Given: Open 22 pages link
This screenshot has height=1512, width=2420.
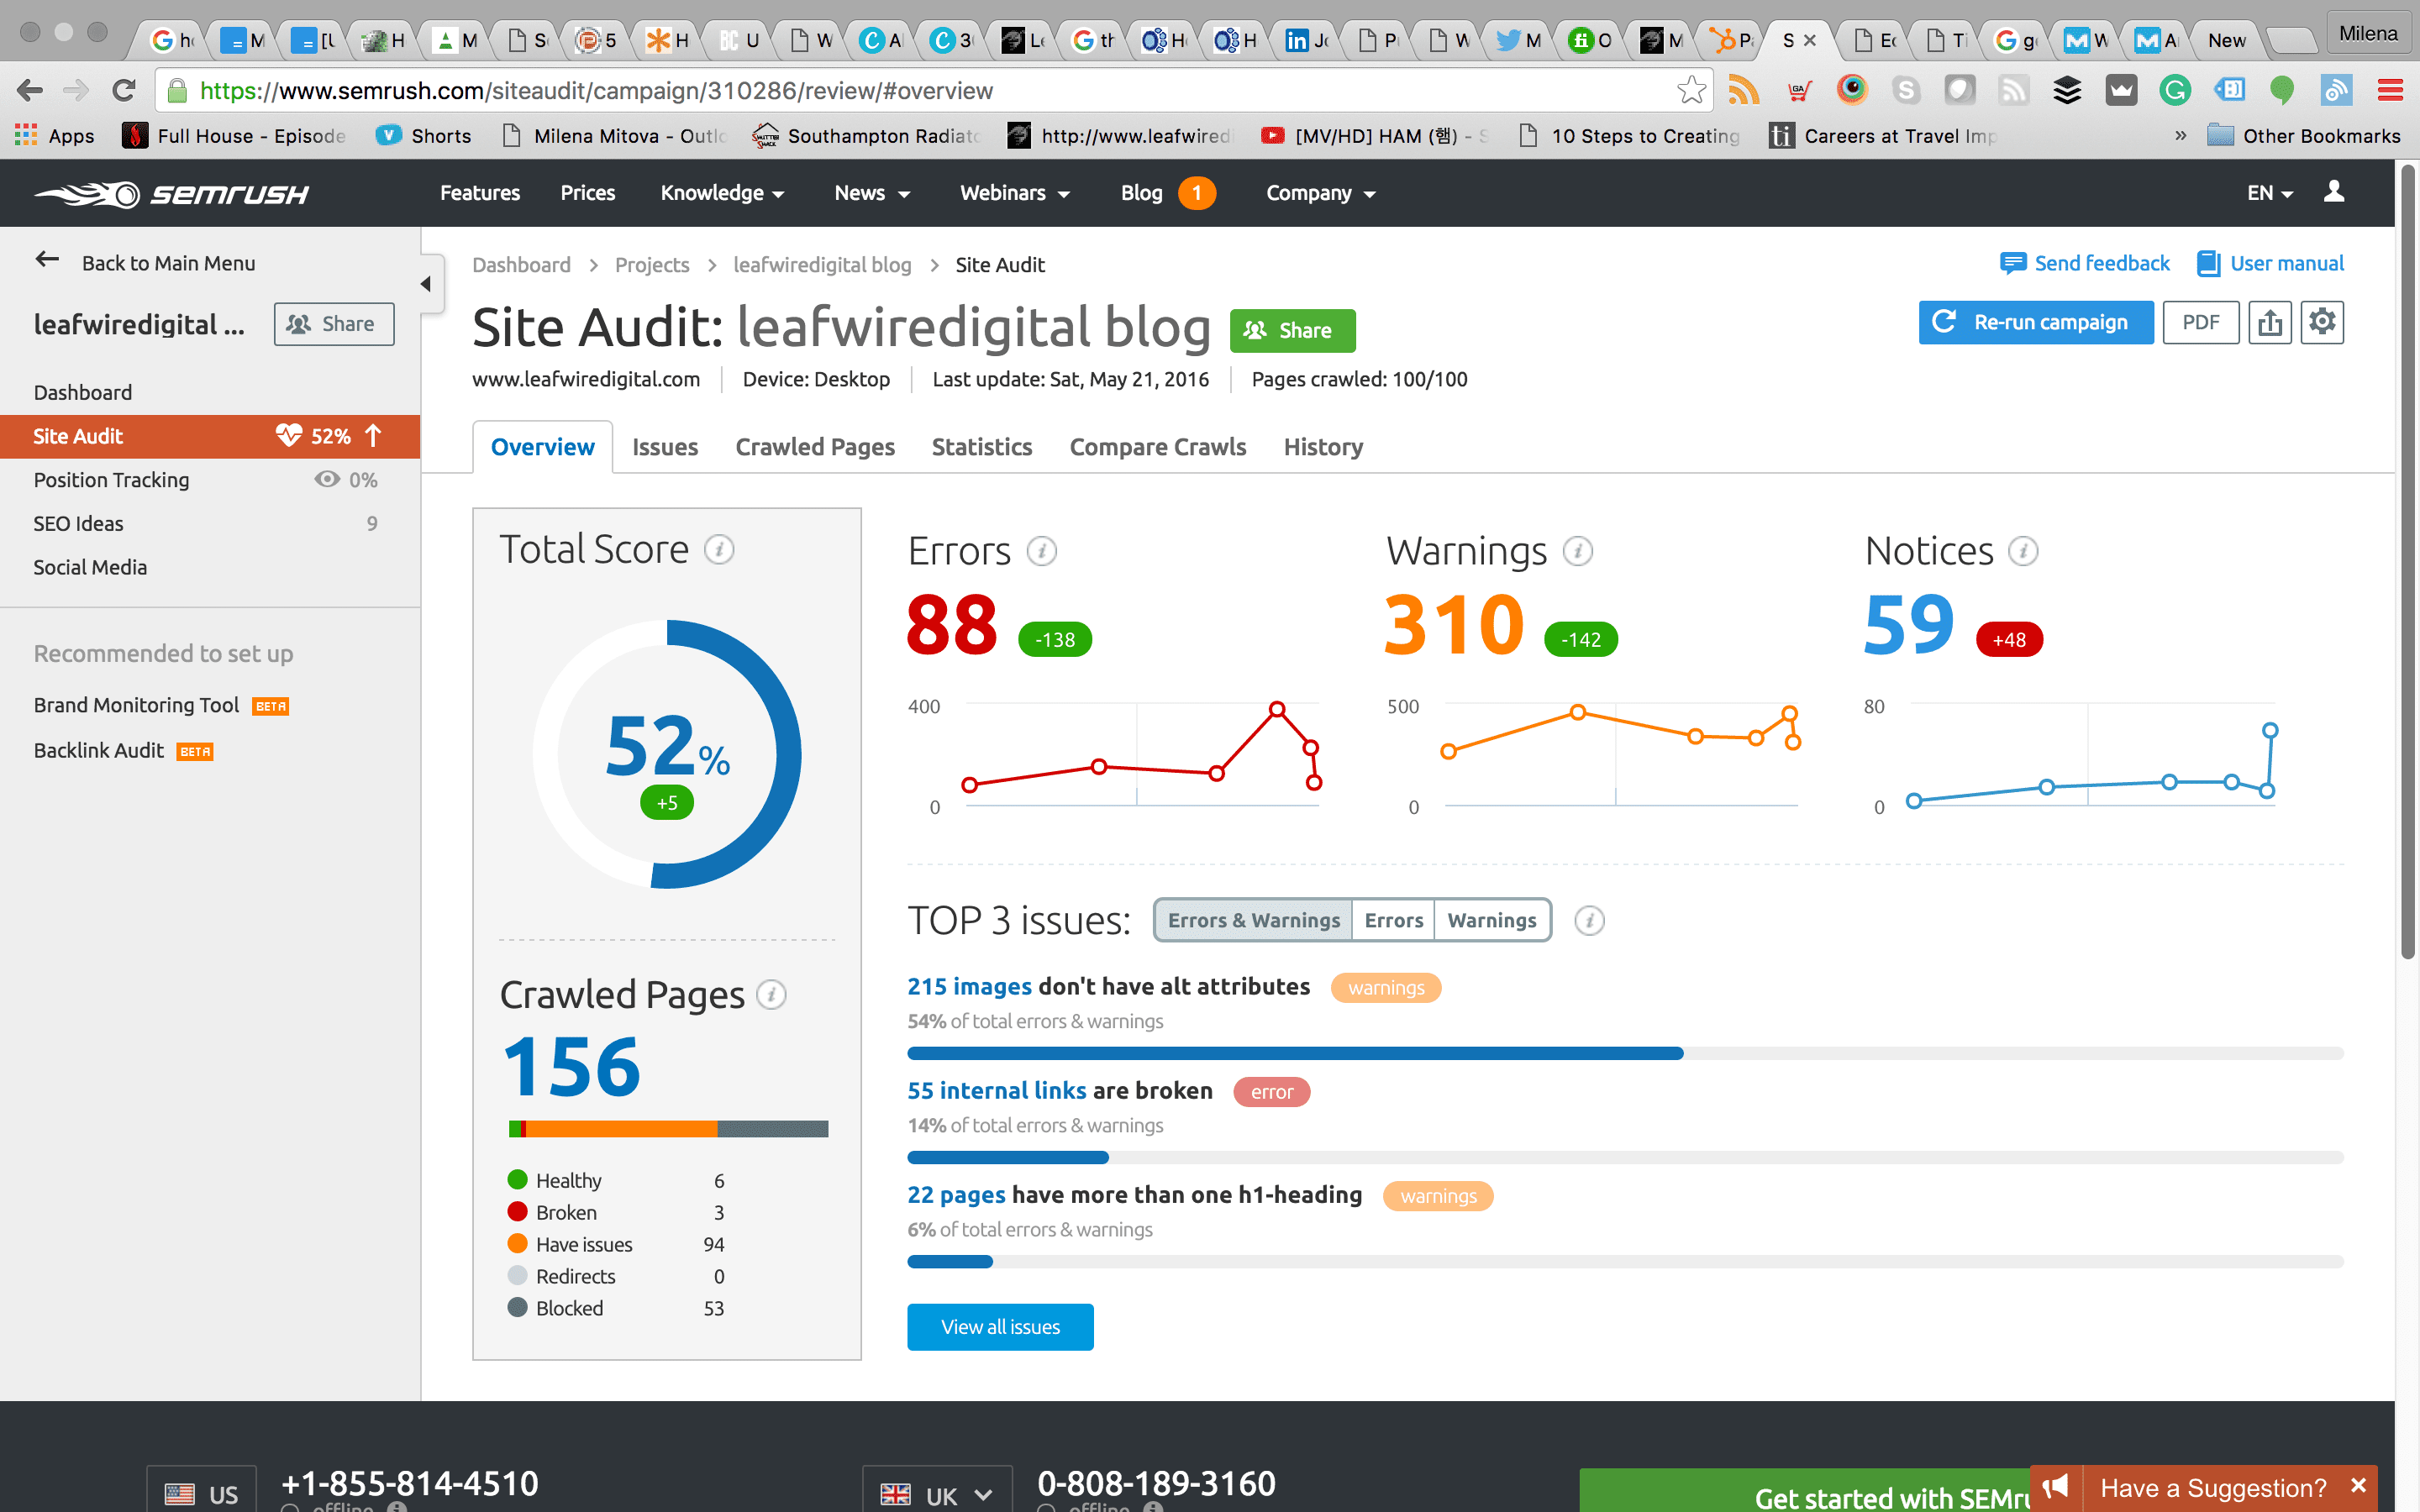Looking at the screenshot, I should 956,1194.
